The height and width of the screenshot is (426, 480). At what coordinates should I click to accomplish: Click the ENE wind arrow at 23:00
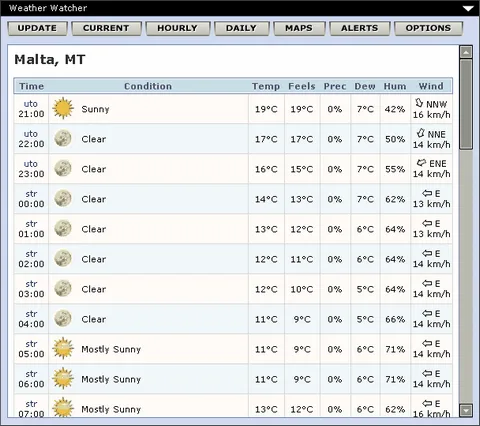(x=422, y=163)
